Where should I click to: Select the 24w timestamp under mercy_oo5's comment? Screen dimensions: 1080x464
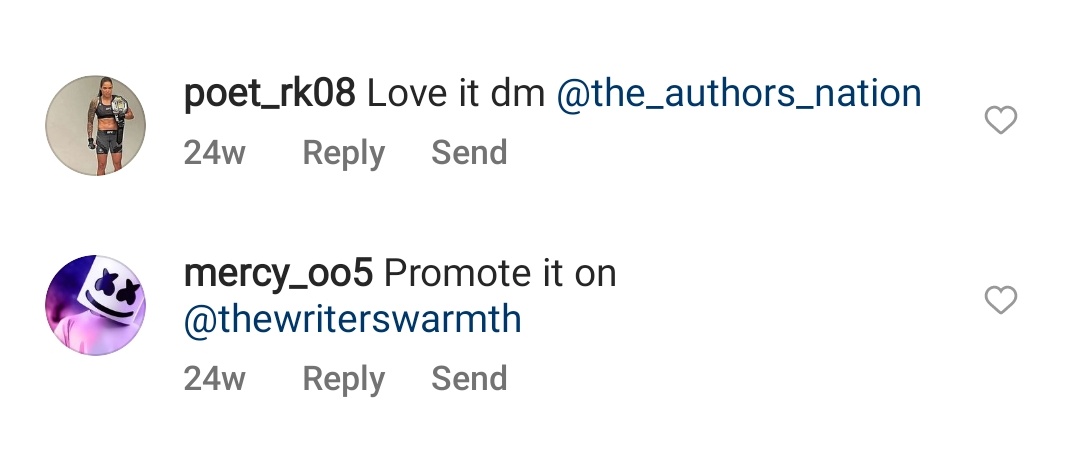(214, 378)
